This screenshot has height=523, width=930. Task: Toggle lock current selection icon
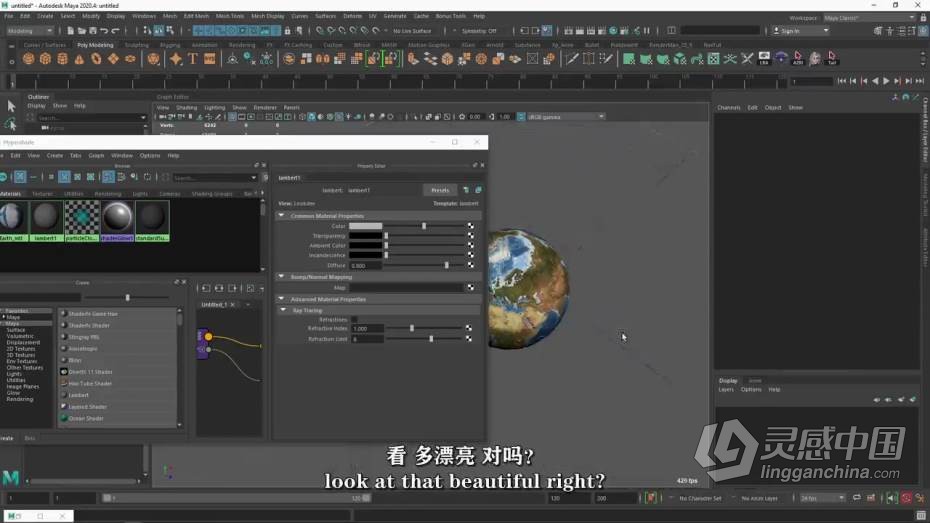(x=288, y=31)
